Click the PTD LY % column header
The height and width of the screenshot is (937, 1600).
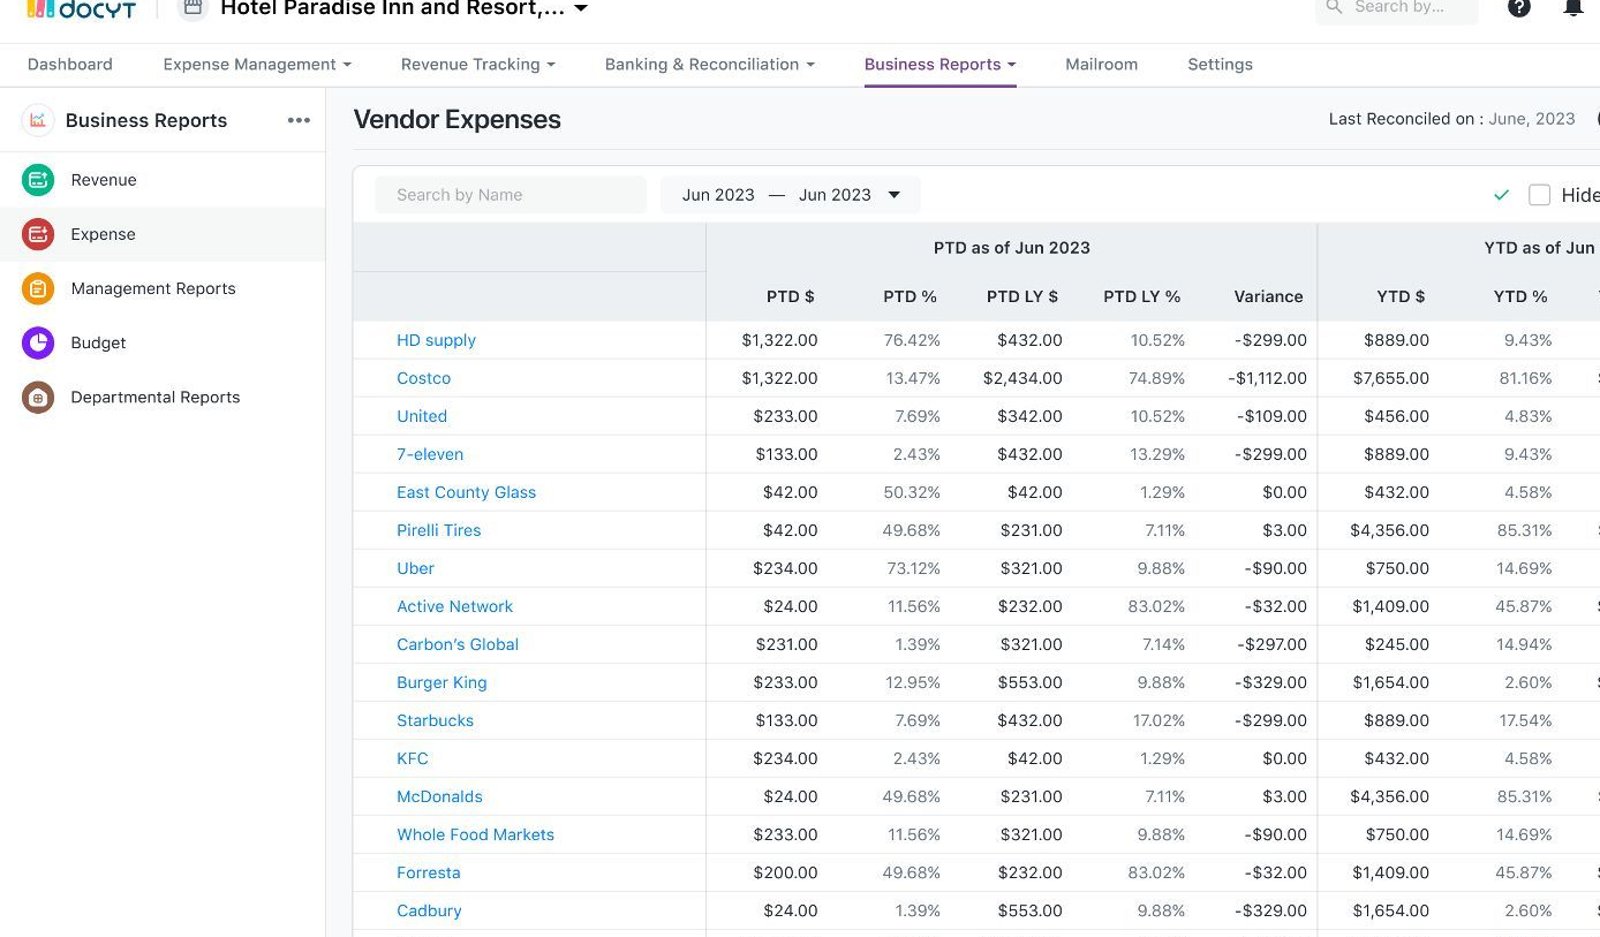click(1142, 296)
